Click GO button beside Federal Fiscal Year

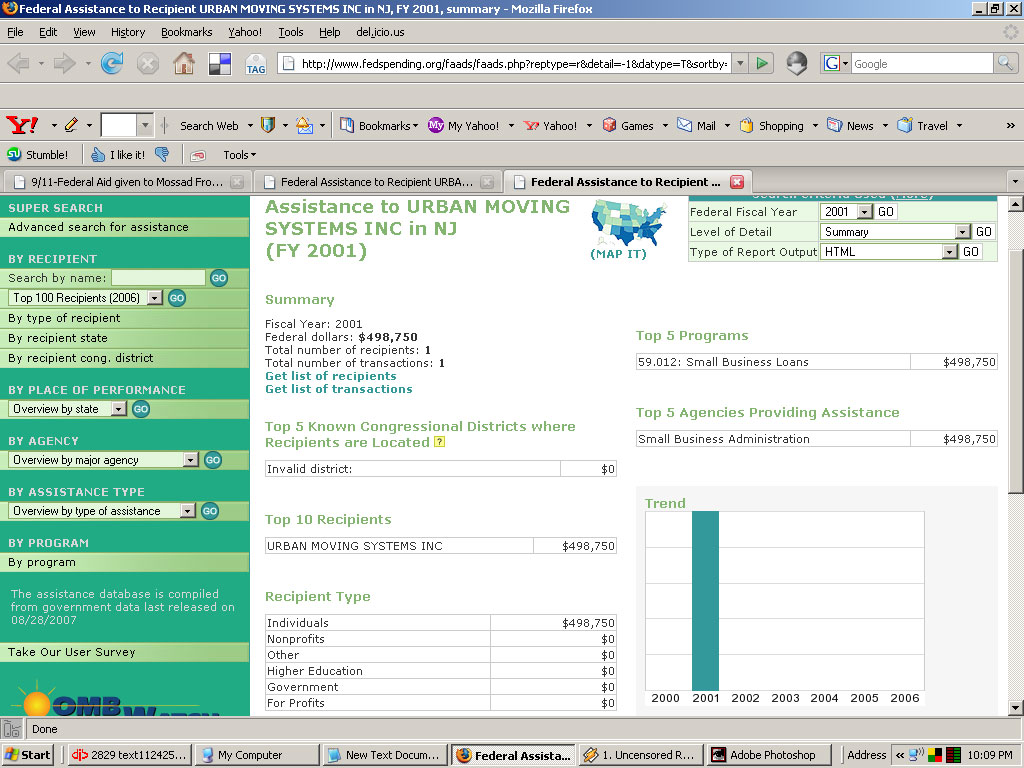pos(886,212)
